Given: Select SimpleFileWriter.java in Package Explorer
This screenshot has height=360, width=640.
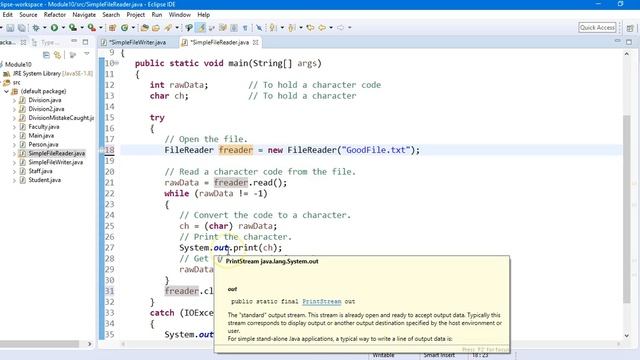Looking at the screenshot, I should (56, 162).
